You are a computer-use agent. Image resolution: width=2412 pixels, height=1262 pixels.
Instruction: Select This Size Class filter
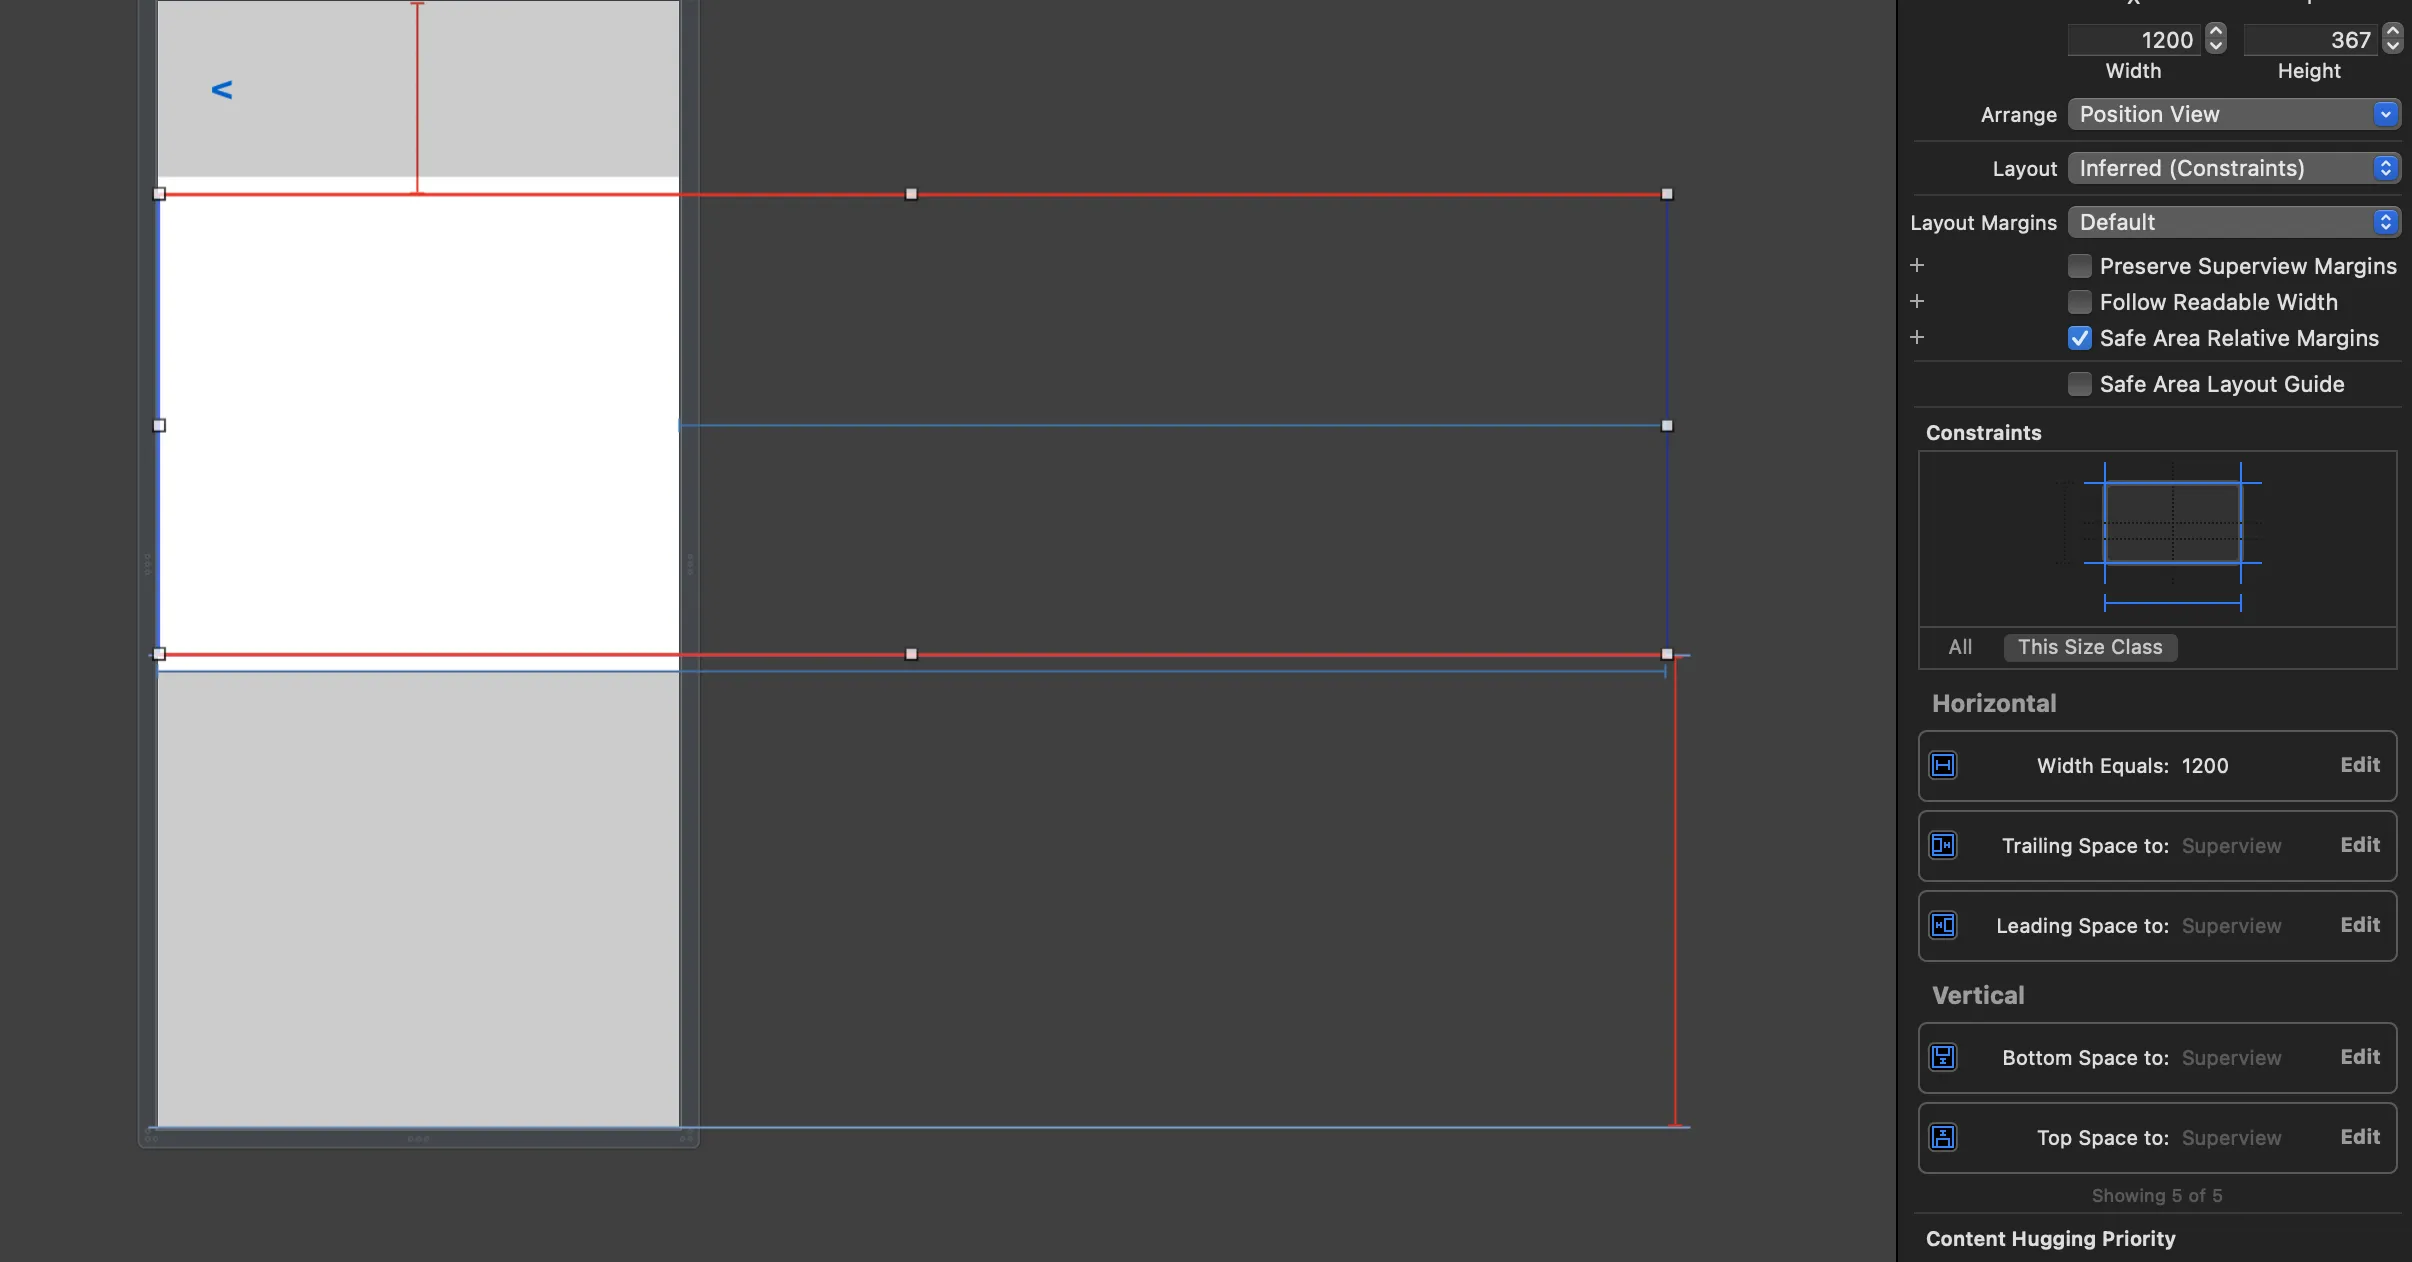(x=2090, y=647)
